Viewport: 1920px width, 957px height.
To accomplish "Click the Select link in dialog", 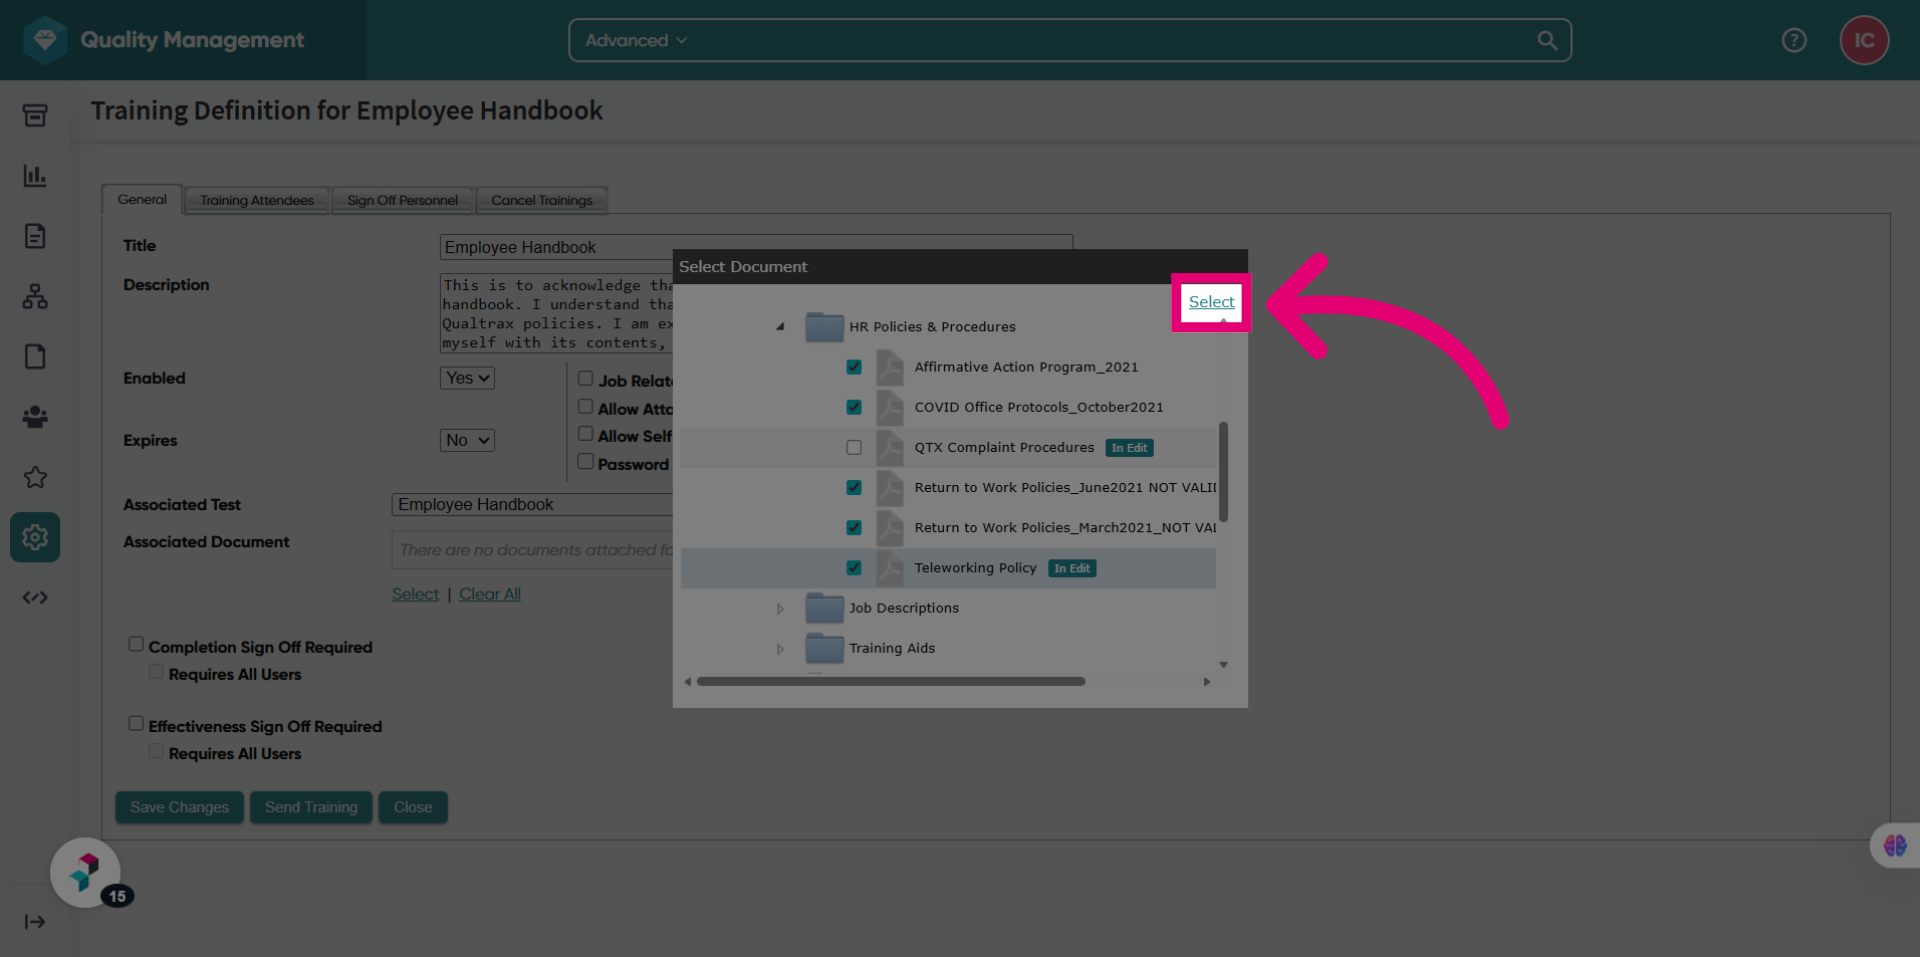I will click(x=1211, y=302).
